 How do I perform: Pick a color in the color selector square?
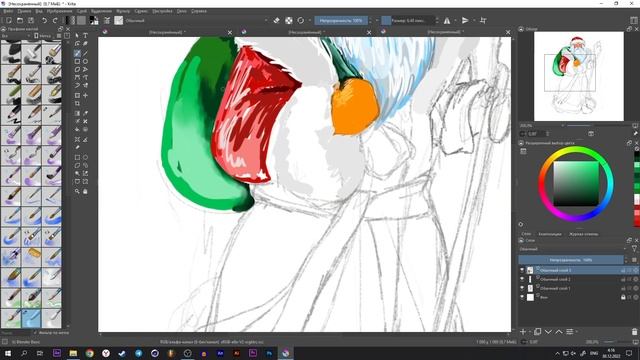(576, 184)
